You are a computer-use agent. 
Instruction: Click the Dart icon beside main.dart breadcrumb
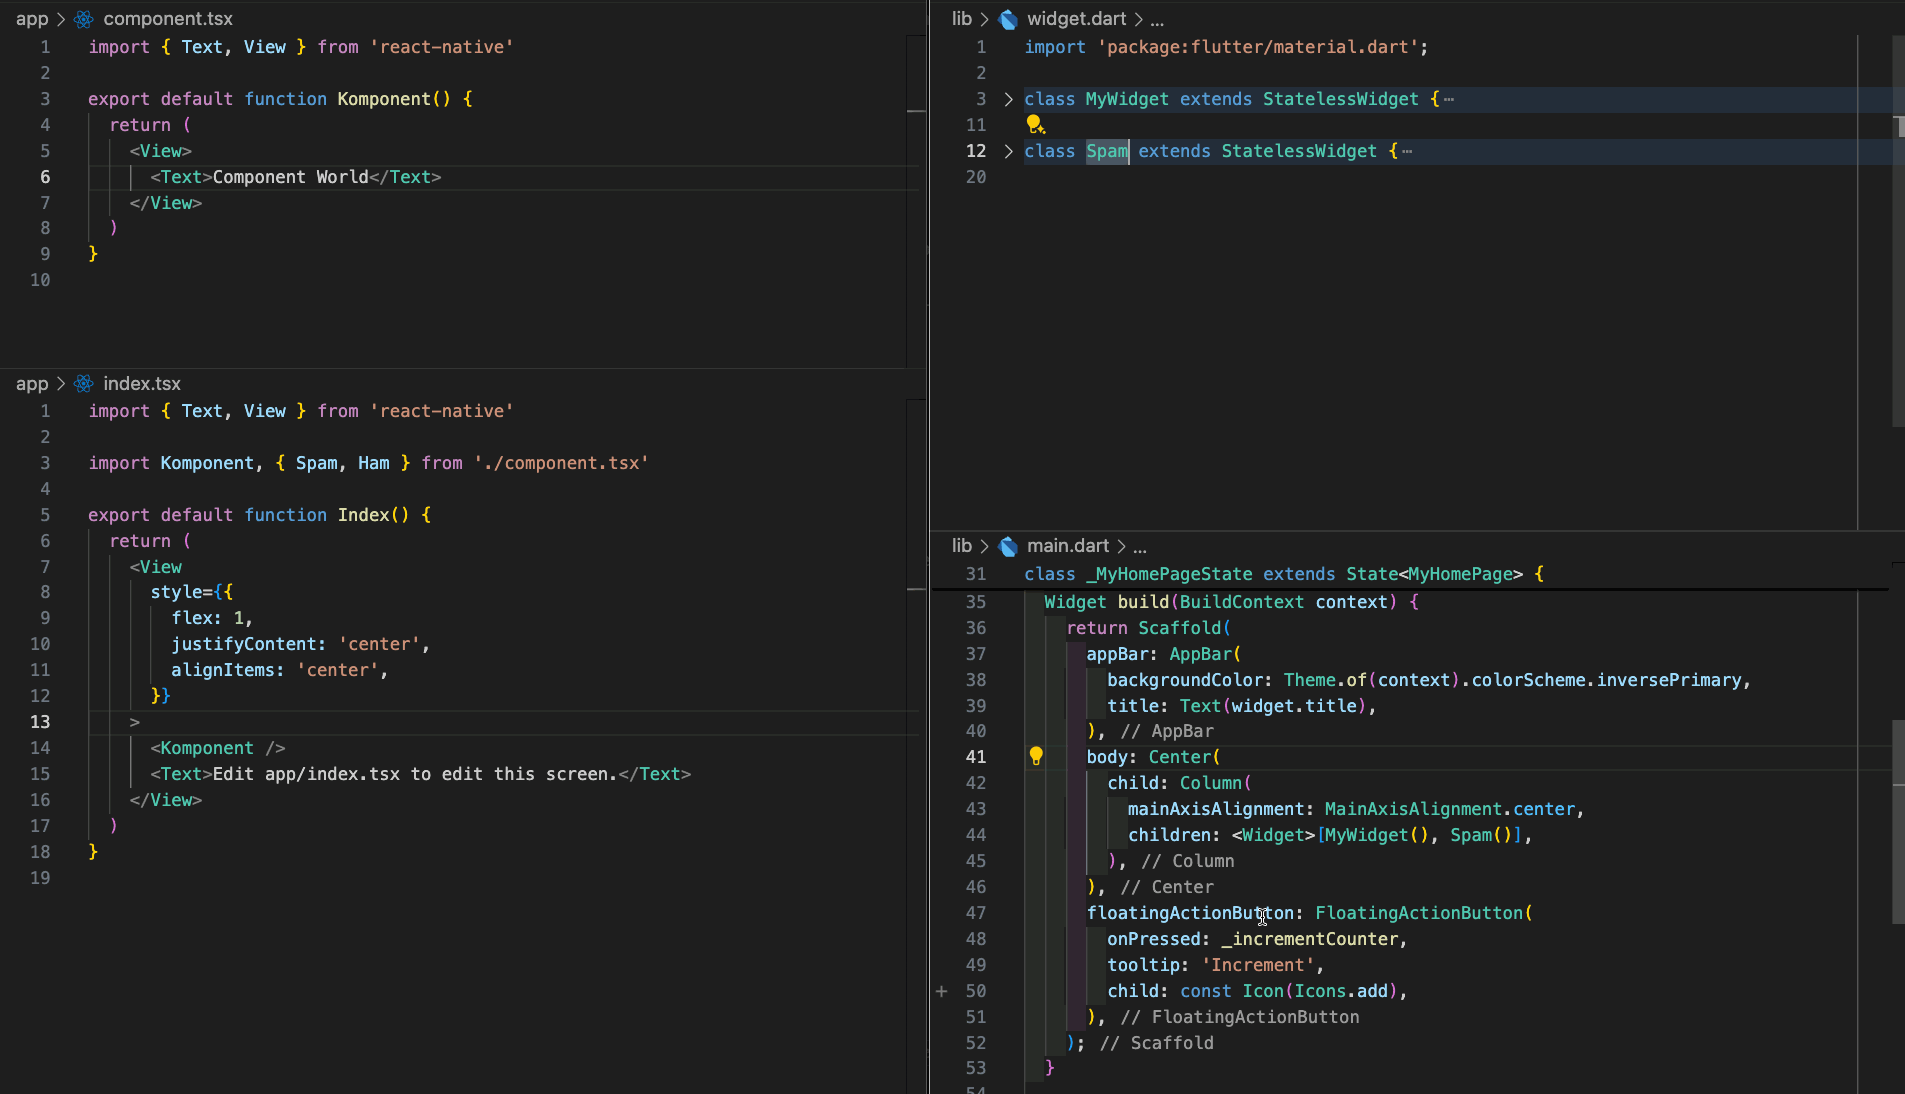click(1008, 546)
